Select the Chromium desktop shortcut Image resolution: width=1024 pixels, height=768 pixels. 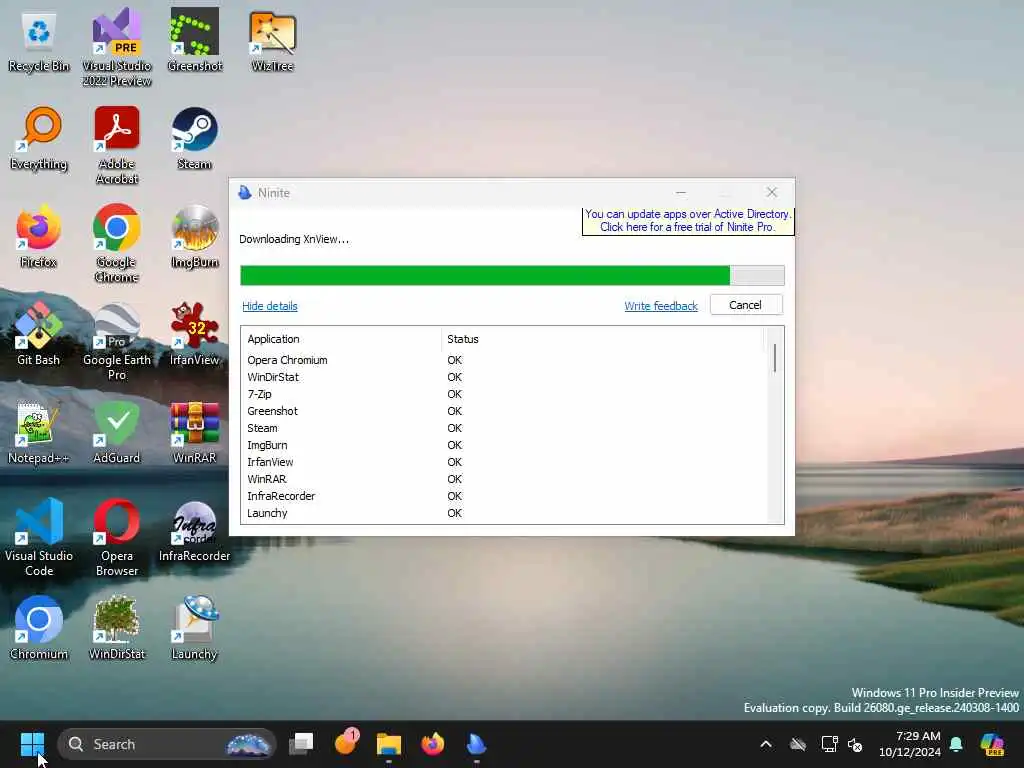[x=39, y=628]
